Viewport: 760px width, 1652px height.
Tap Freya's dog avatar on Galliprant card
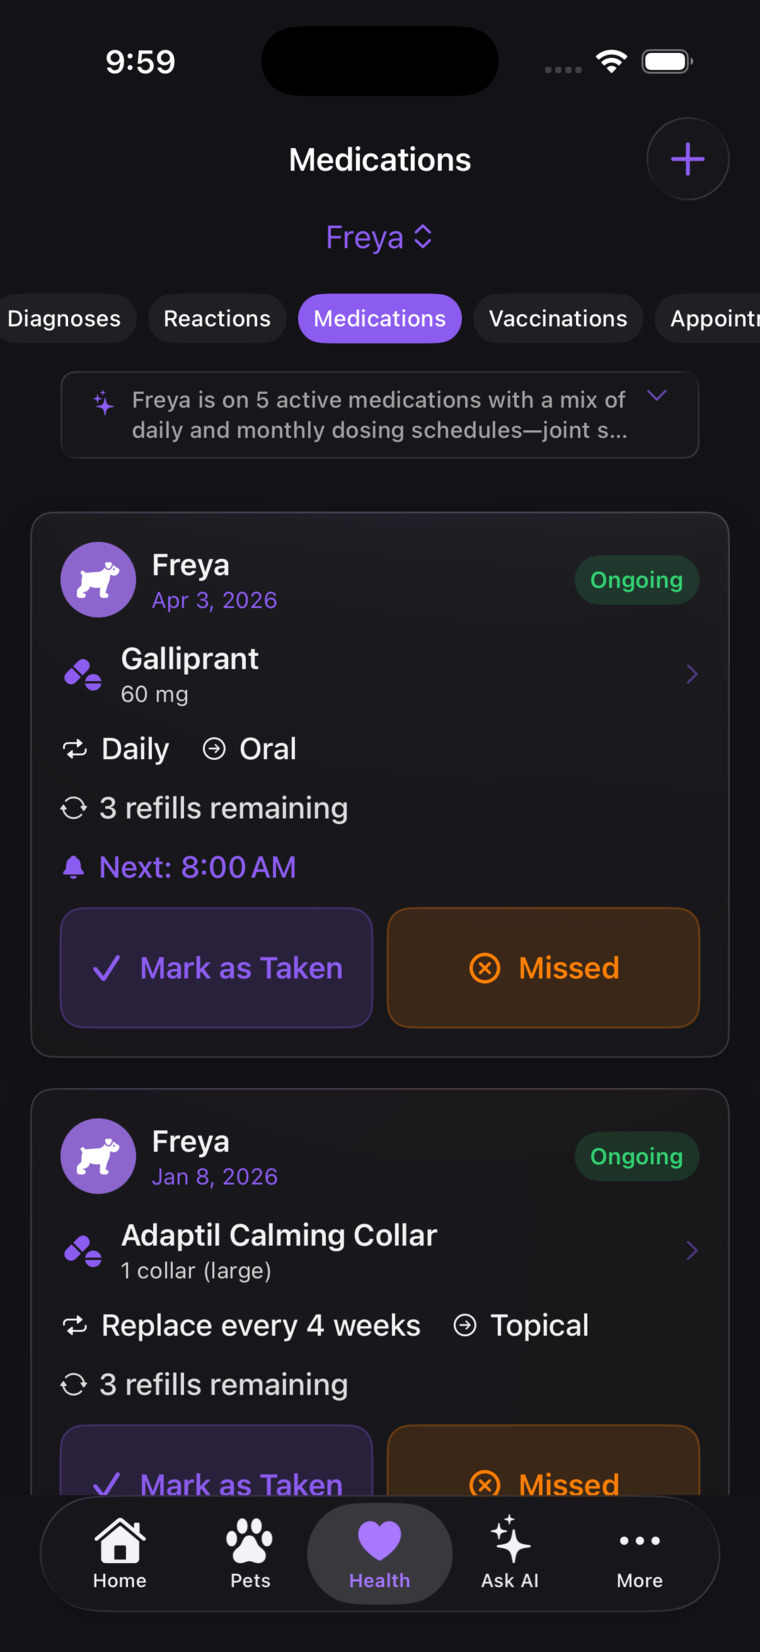[98, 580]
